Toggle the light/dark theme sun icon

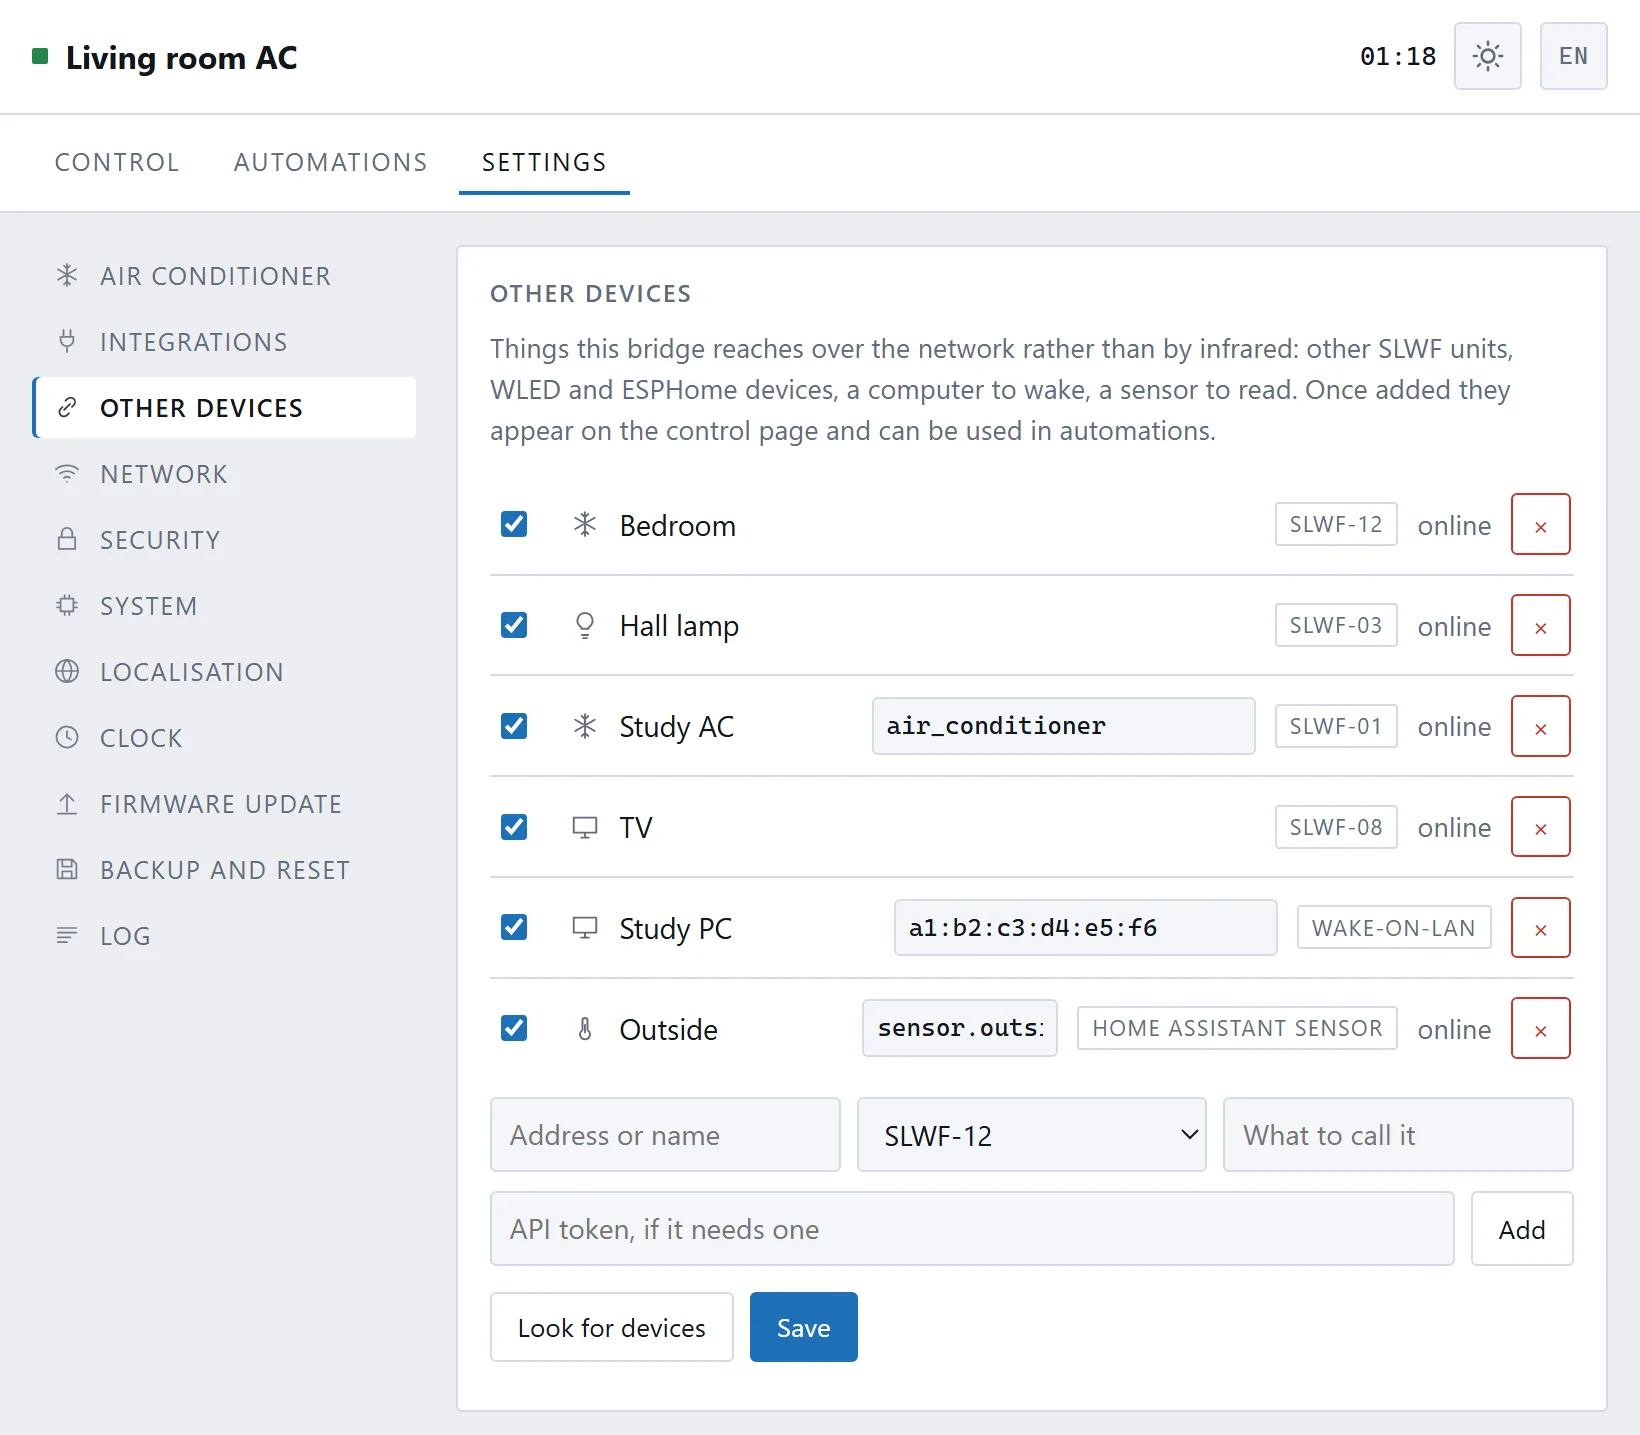point(1487,56)
